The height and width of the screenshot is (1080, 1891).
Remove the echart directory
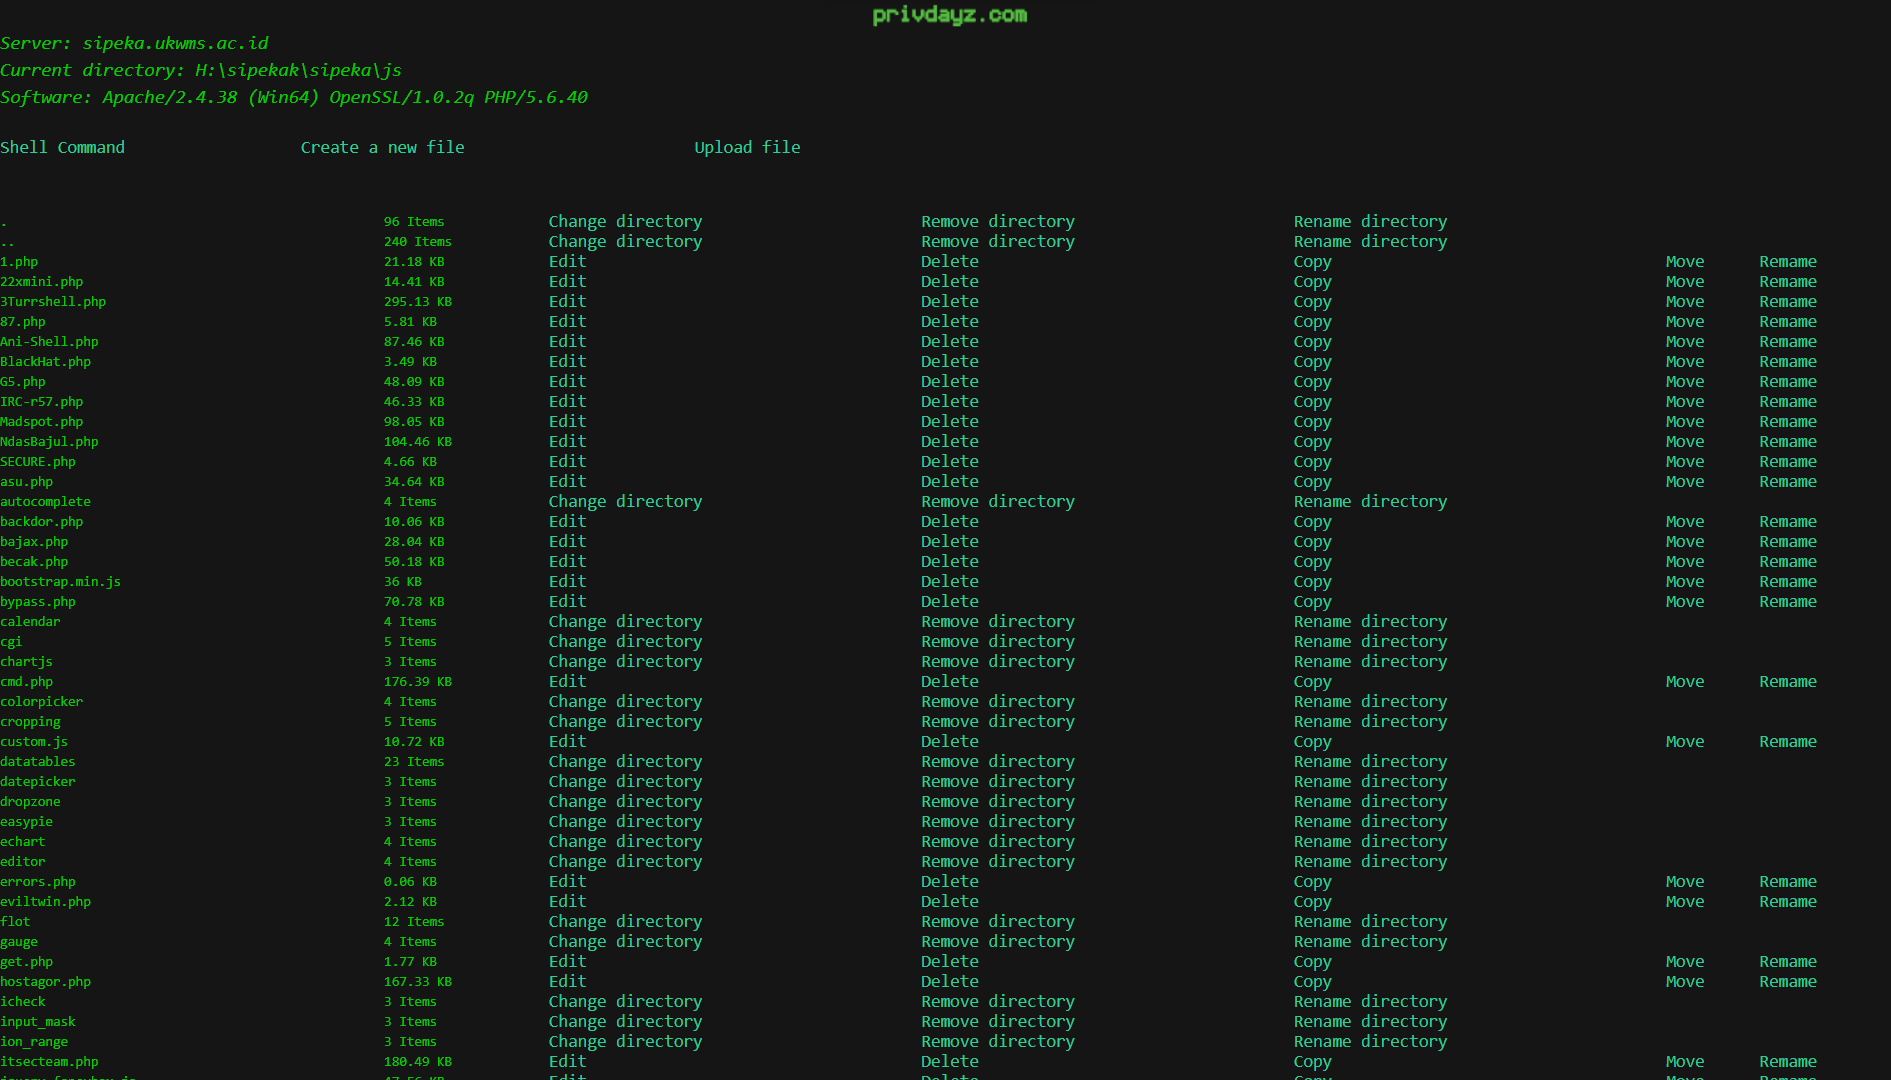(997, 841)
